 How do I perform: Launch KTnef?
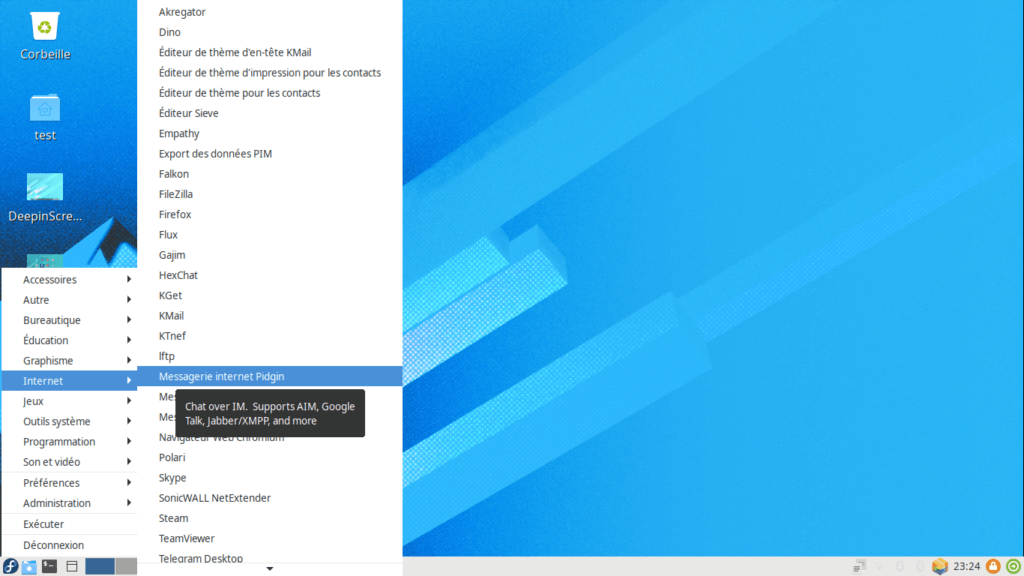pos(270,336)
